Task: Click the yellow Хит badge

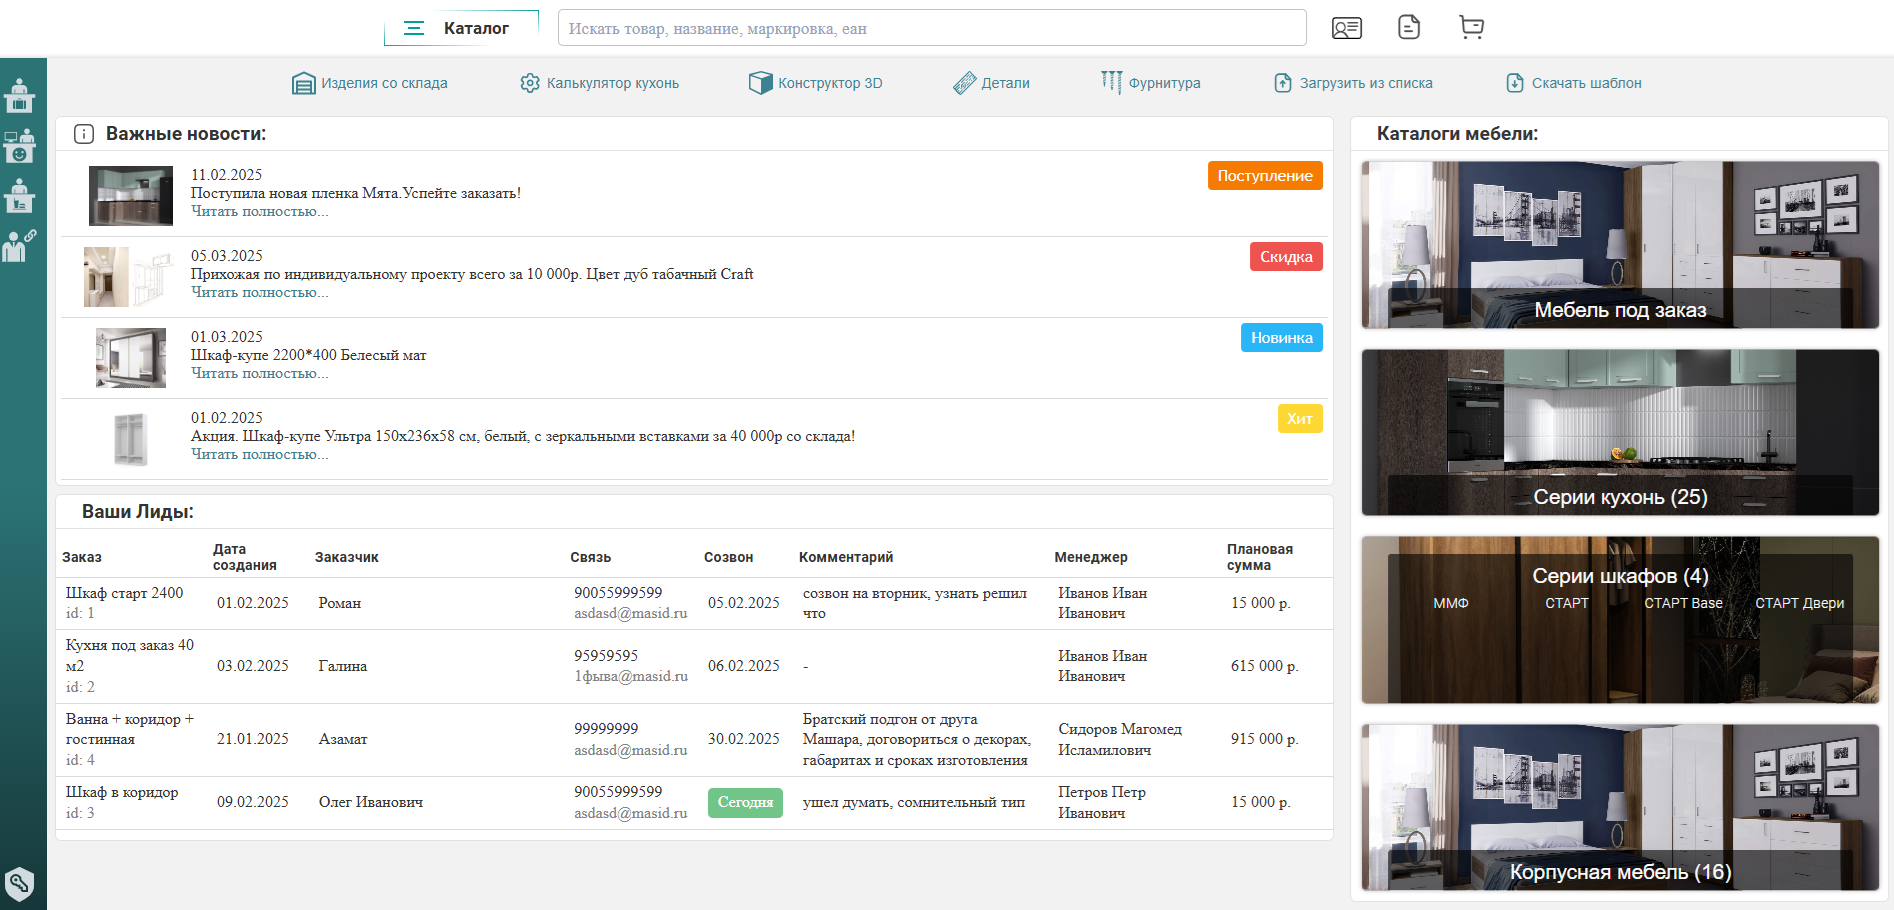Action: (x=1300, y=419)
